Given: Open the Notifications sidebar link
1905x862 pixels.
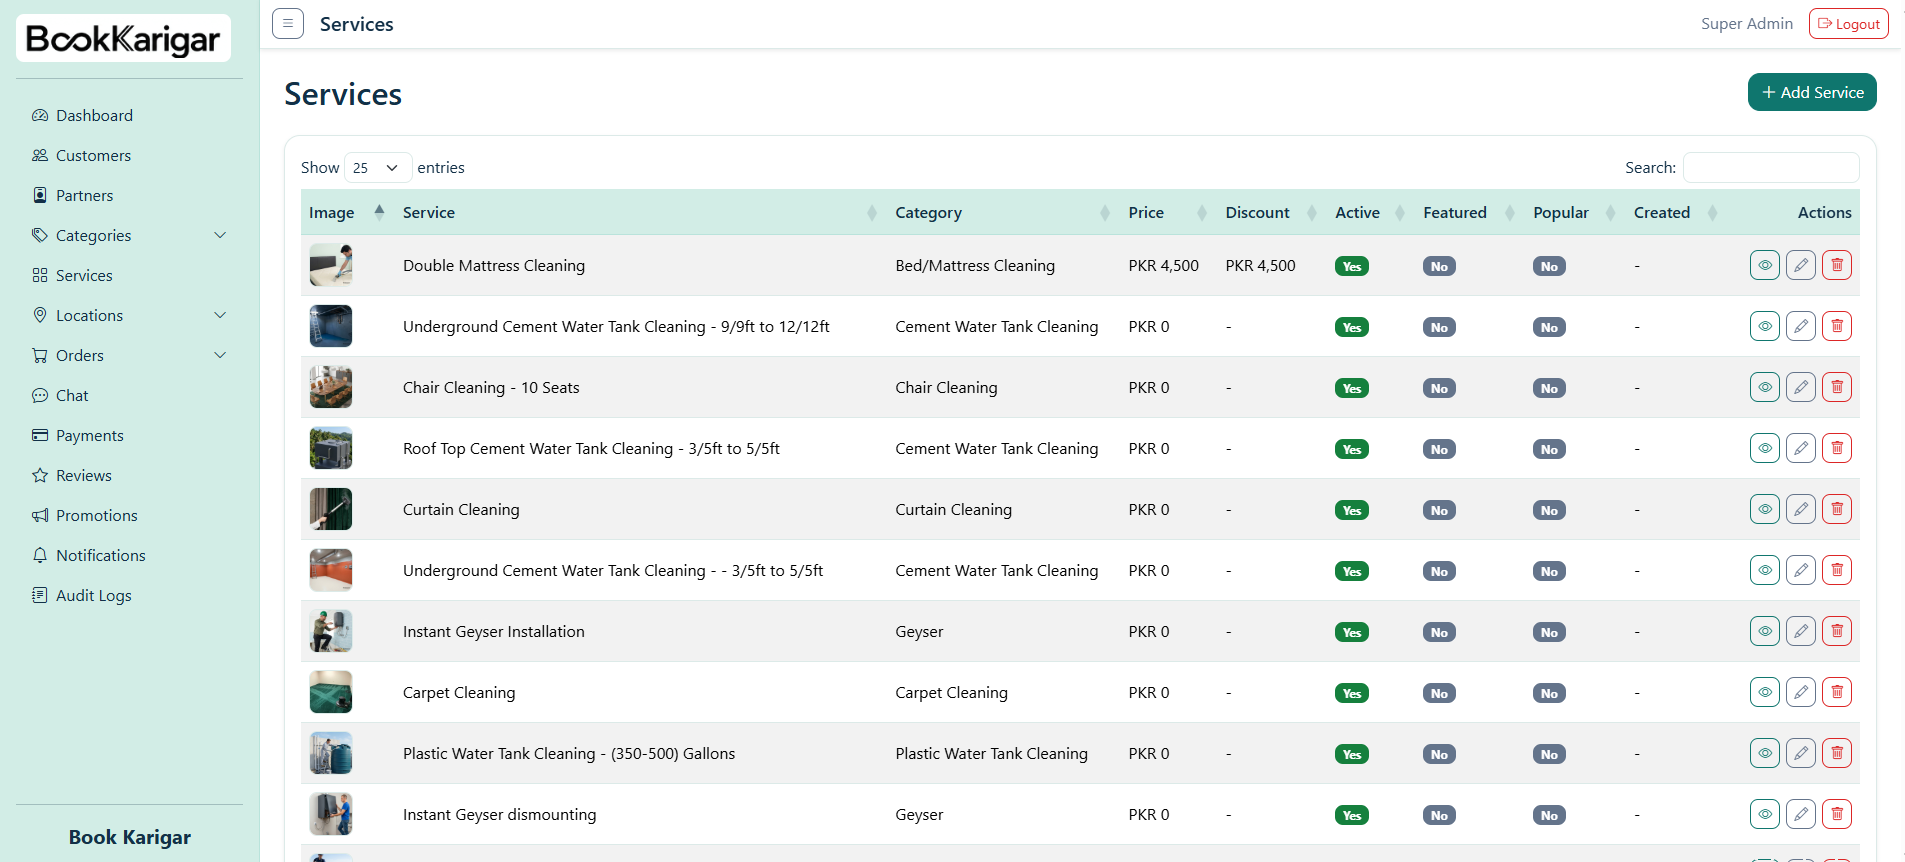Looking at the screenshot, I should coord(130,555).
